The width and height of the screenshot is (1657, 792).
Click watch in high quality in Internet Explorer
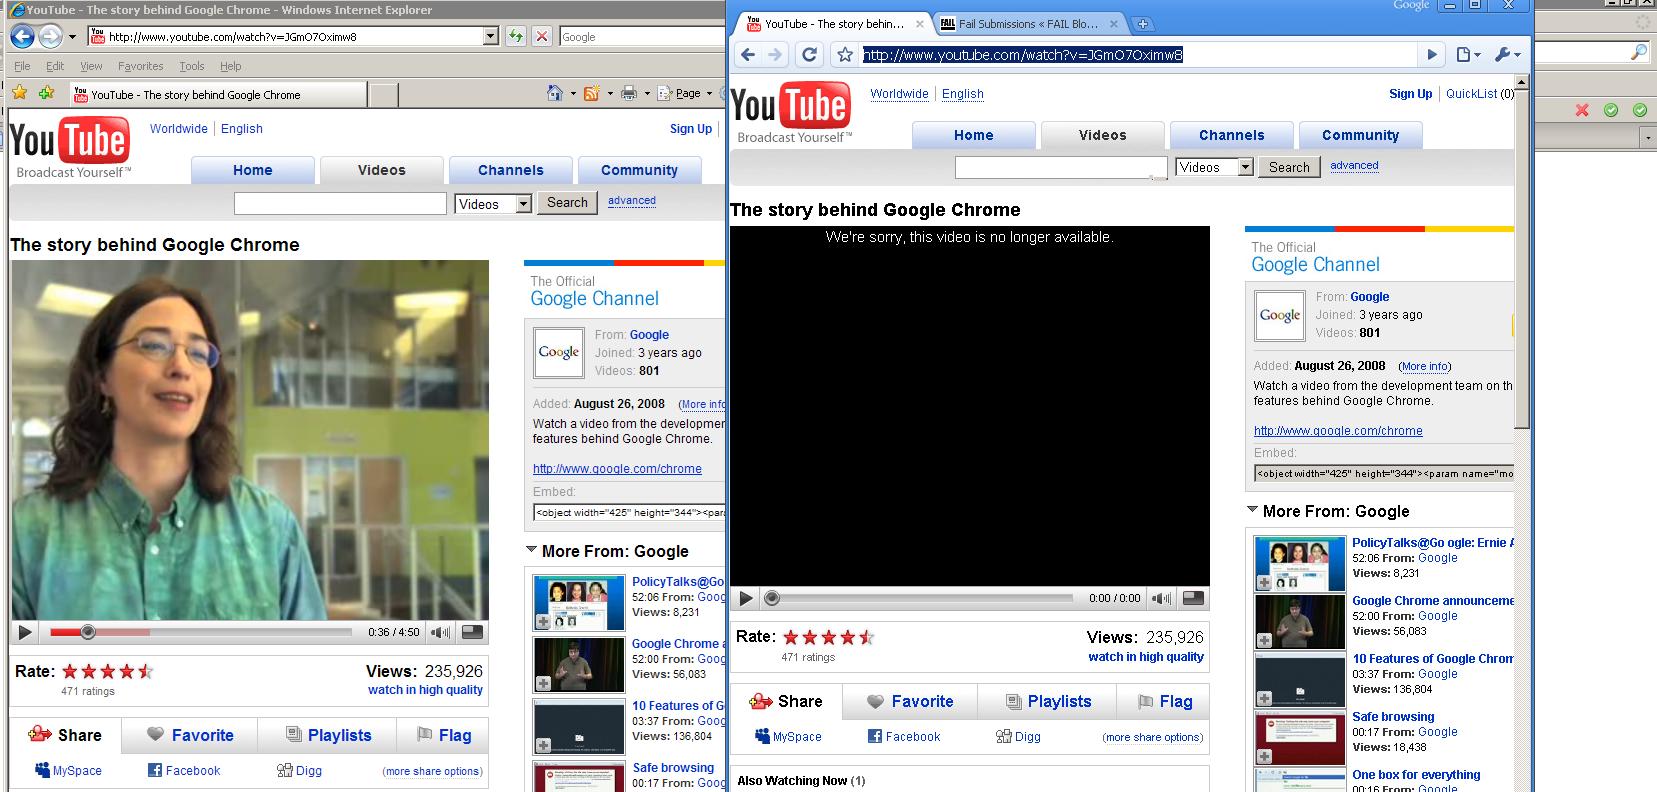425,690
